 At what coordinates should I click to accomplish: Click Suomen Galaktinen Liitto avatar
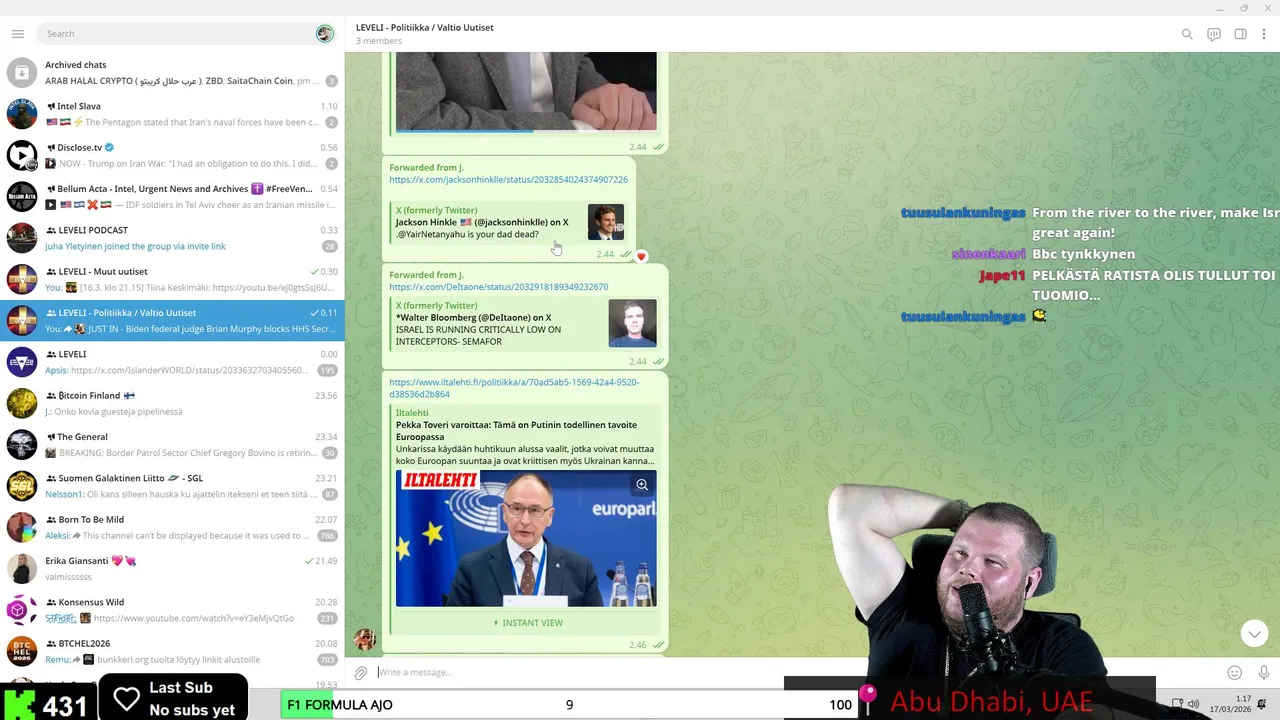[x=22, y=486]
